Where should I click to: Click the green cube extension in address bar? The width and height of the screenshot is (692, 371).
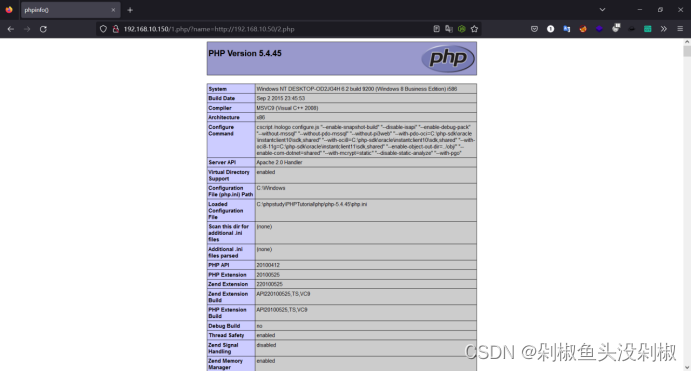pyautogui.click(x=462, y=29)
